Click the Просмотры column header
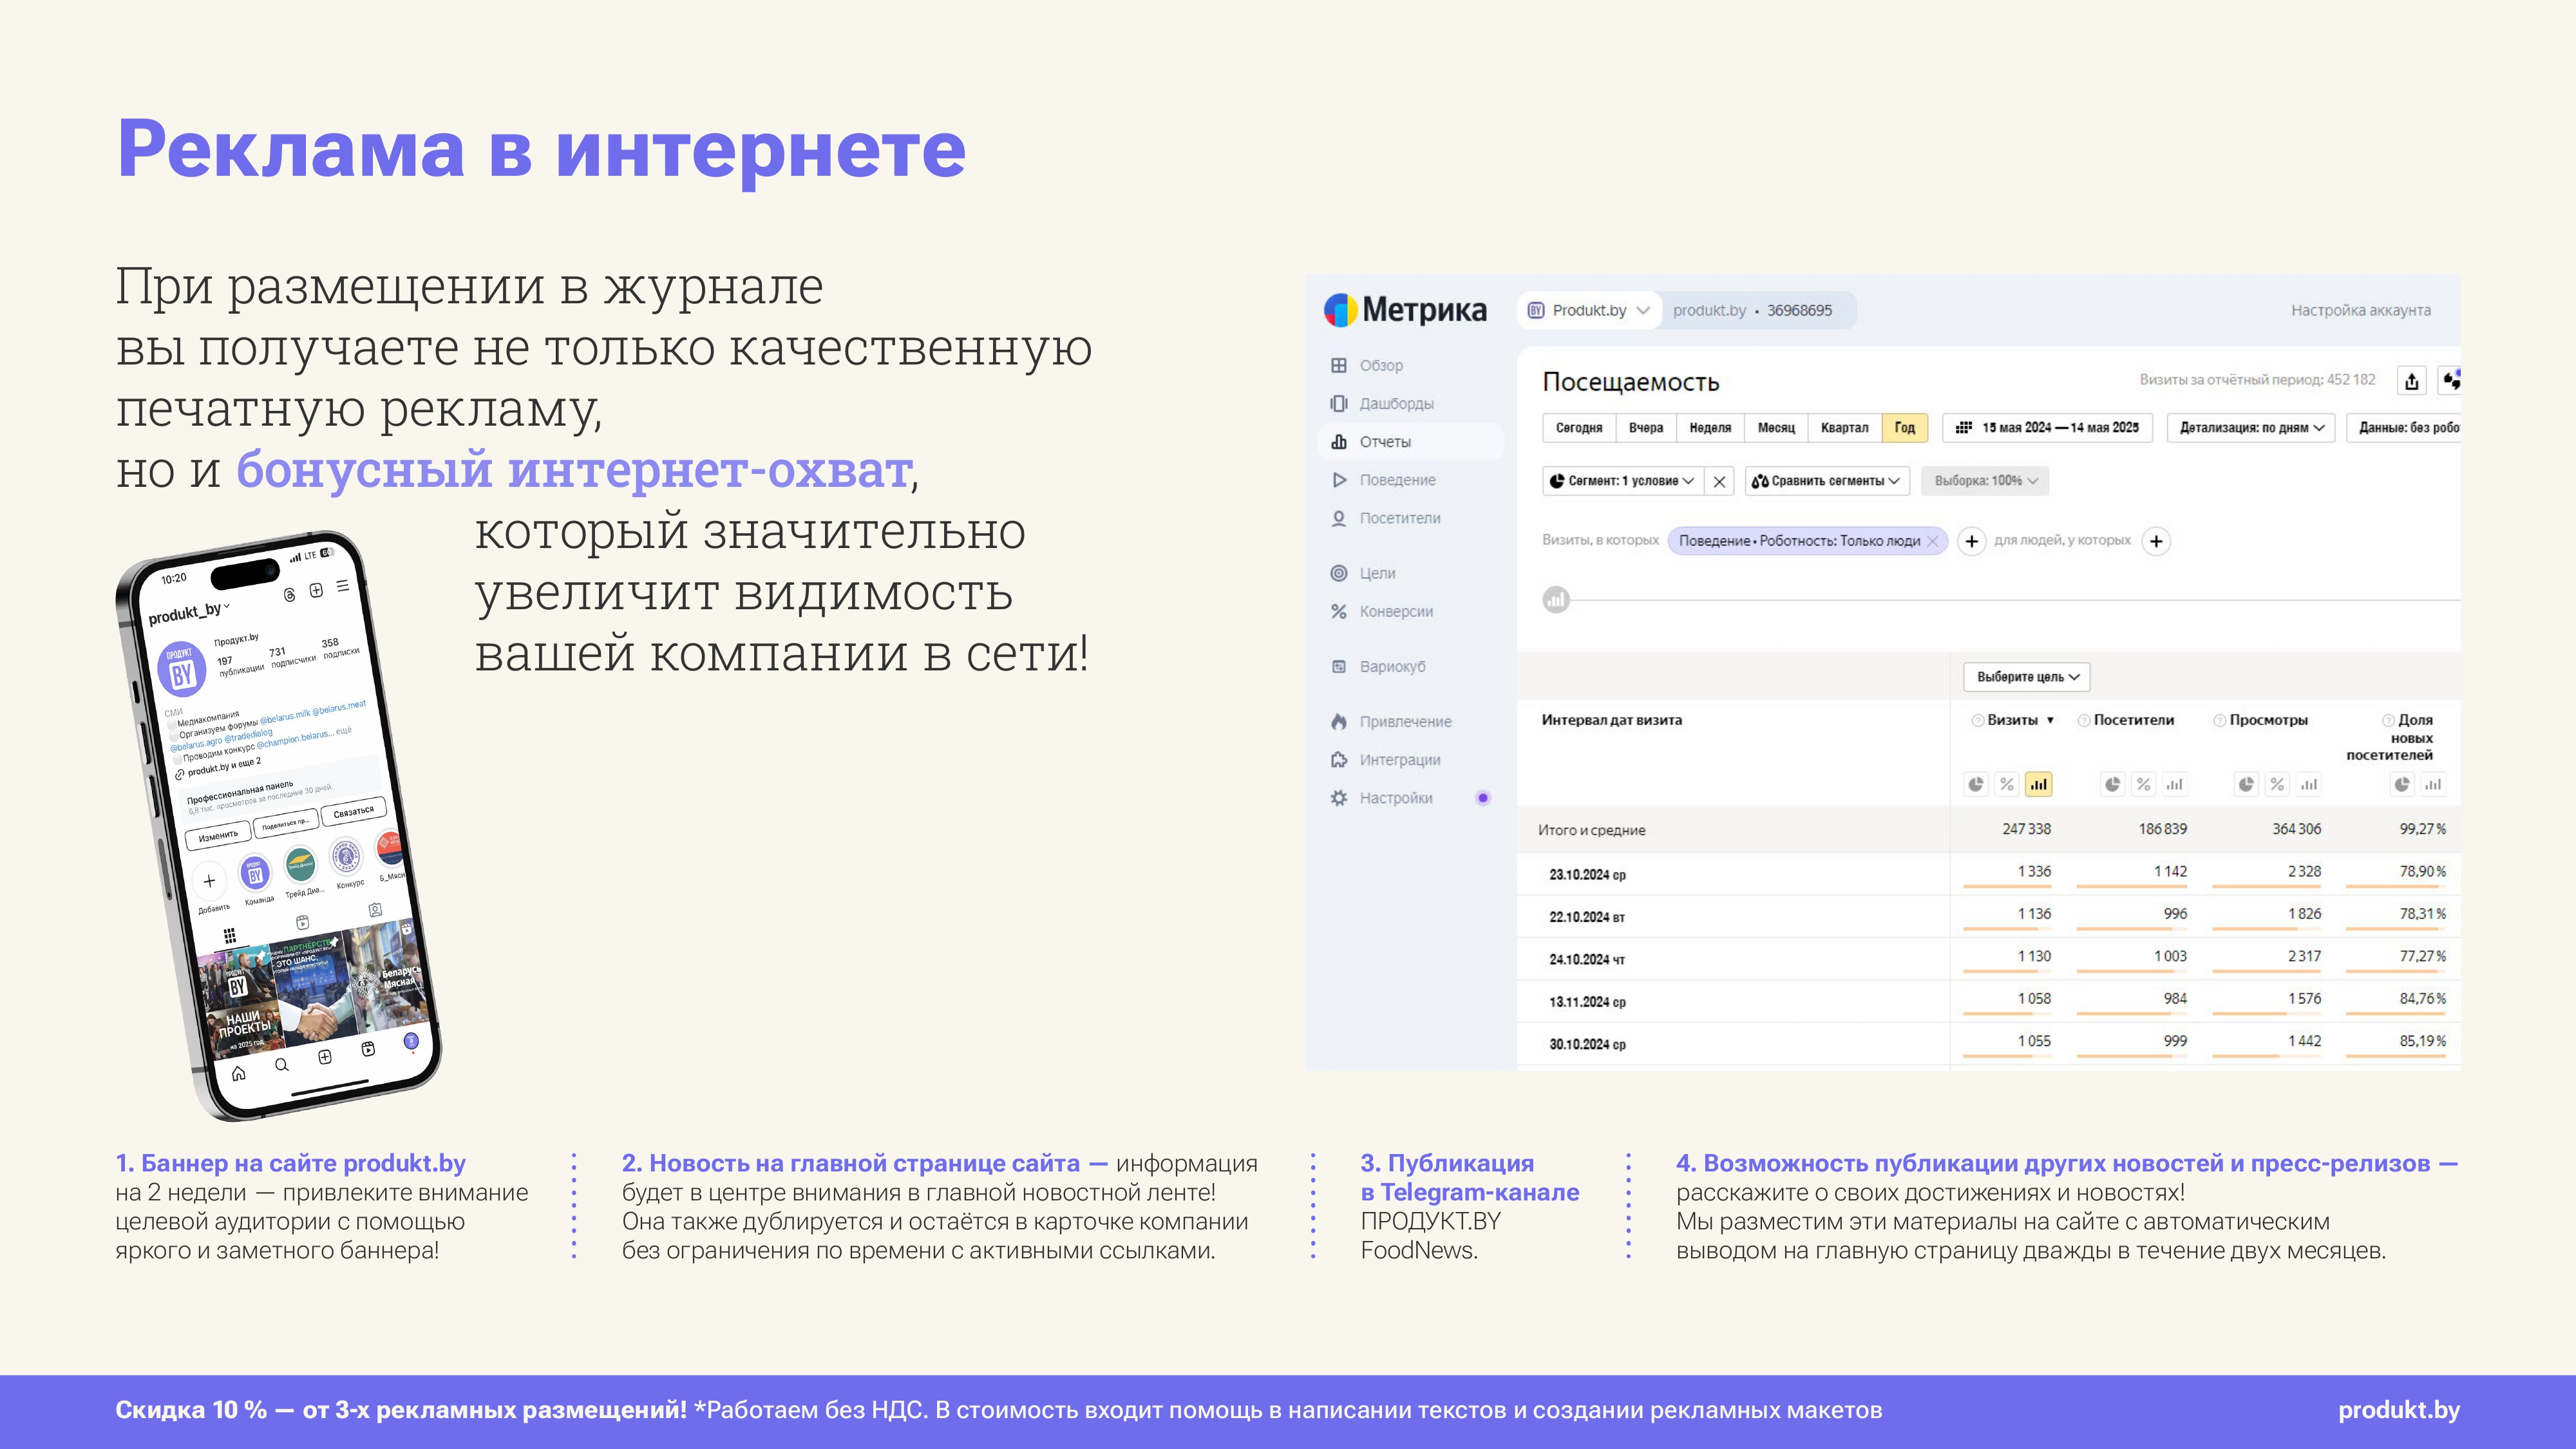2576x1449 pixels. [2268, 720]
